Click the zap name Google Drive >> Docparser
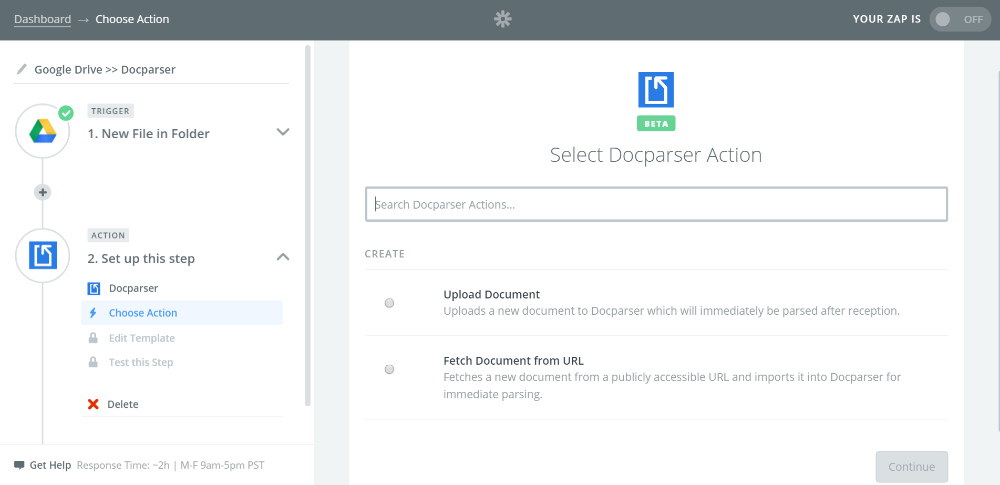 click(105, 70)
